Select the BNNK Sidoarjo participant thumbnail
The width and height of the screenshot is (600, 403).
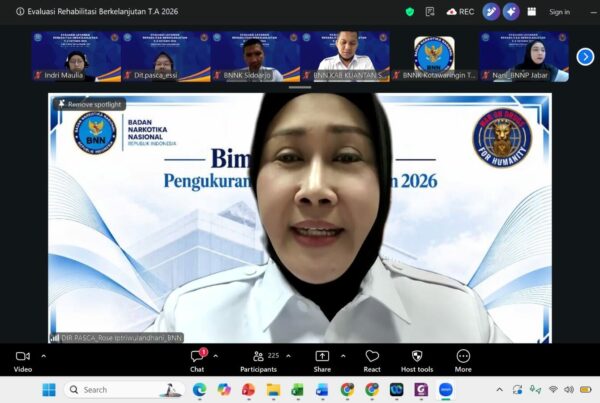[x=255, y=57]
